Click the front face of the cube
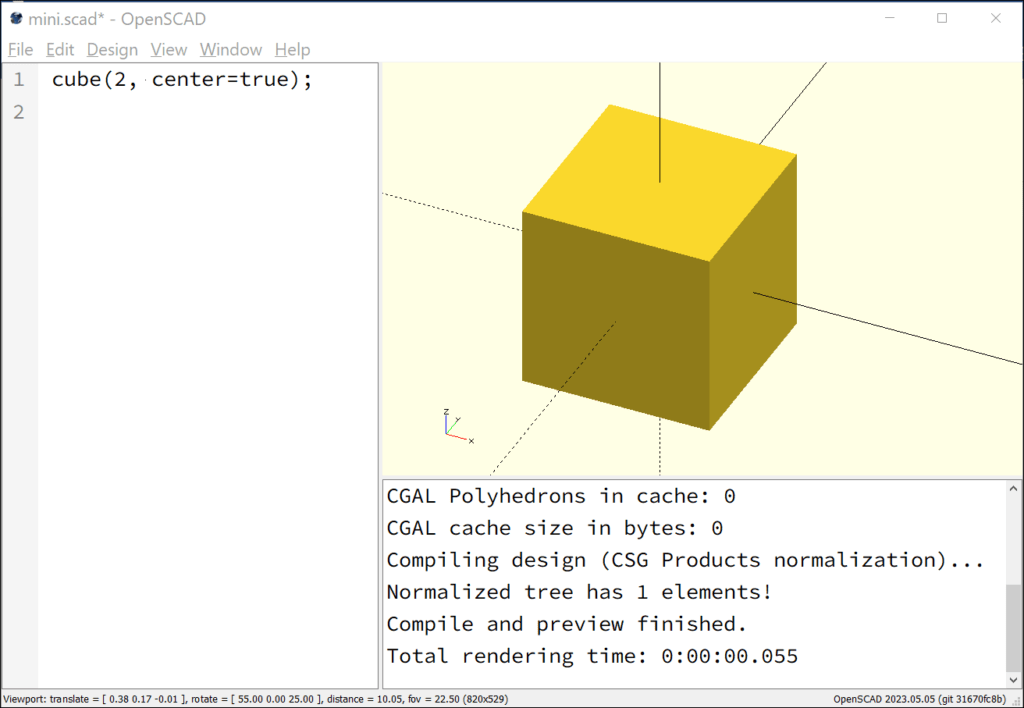This screenshot has height=708, width=1024. [x=616, y=321]
